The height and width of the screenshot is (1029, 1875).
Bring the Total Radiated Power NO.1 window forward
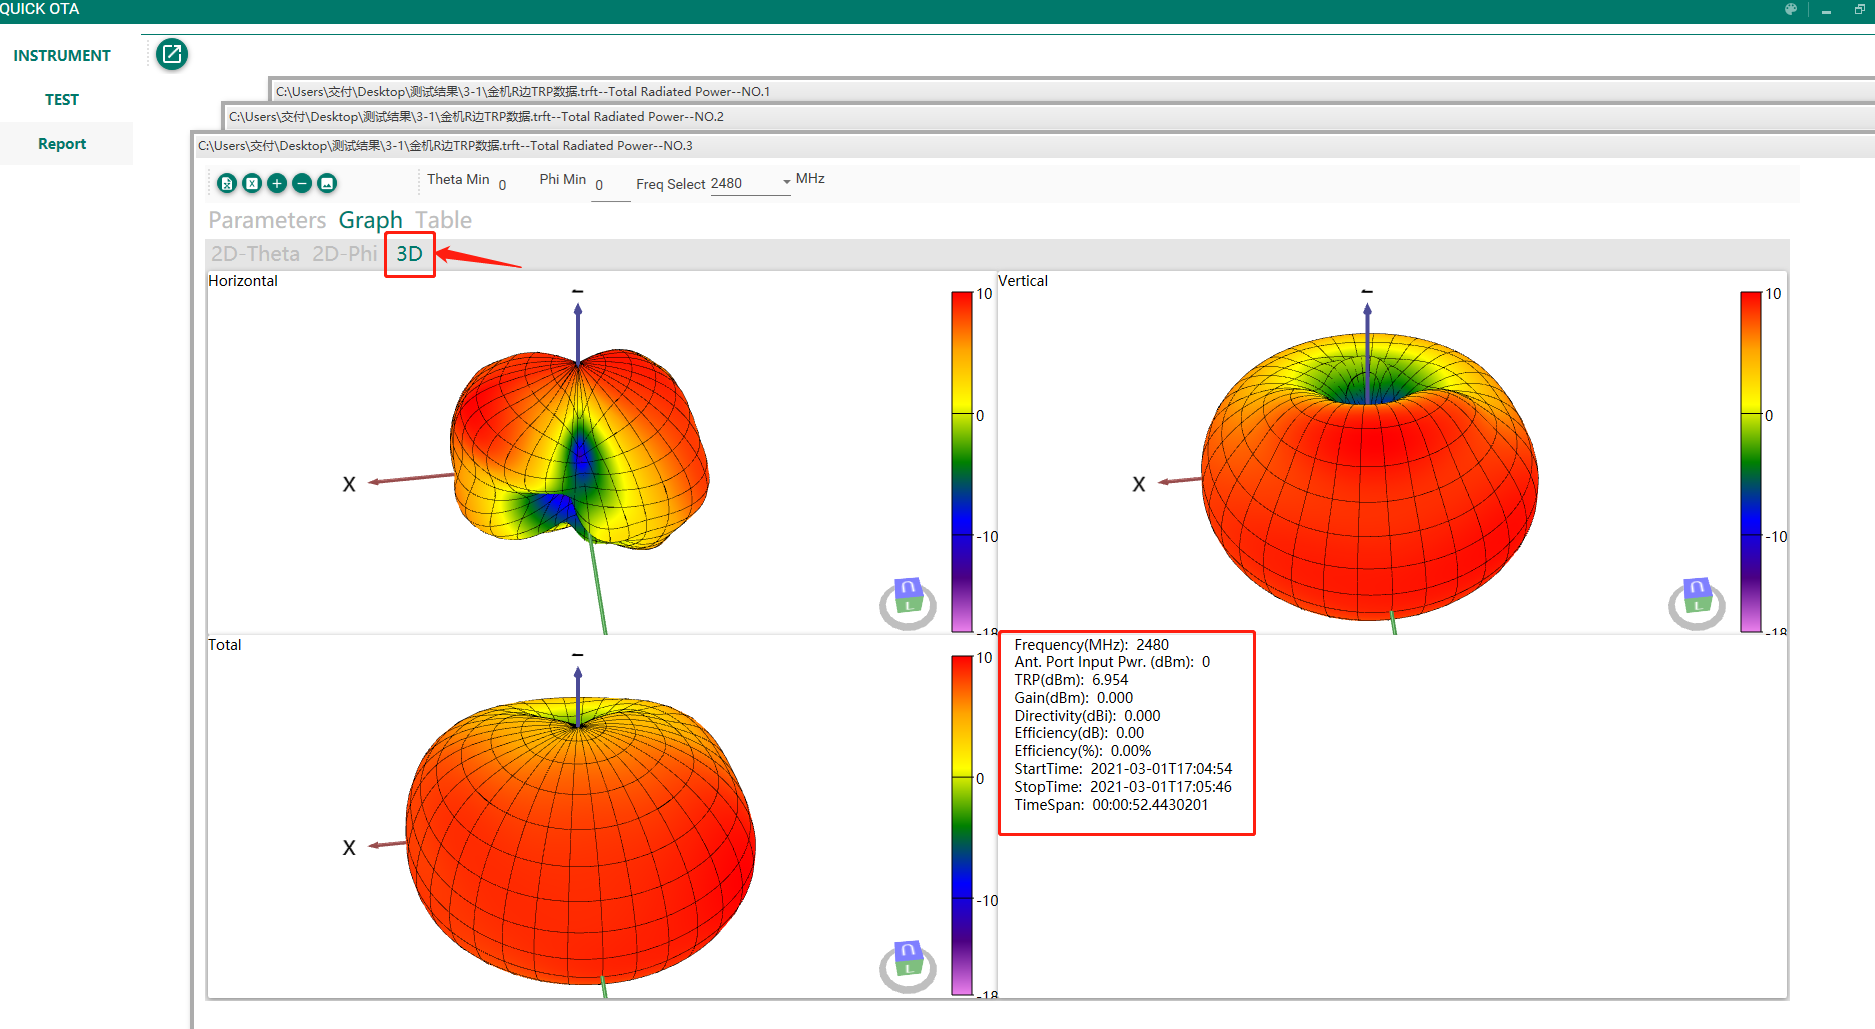[x=1071, y=91]
